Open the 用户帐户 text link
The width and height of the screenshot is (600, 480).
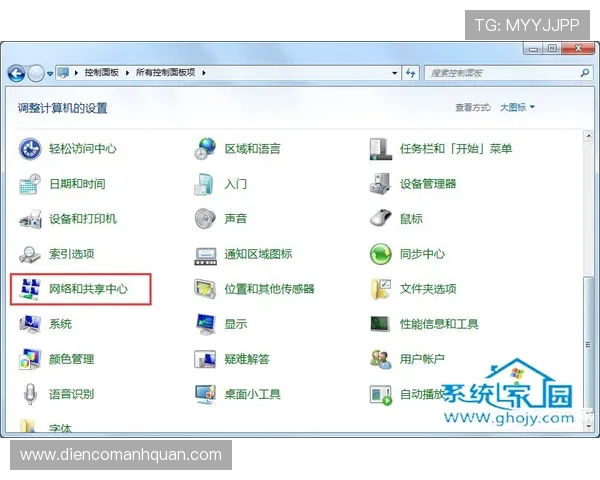(422, 359)
